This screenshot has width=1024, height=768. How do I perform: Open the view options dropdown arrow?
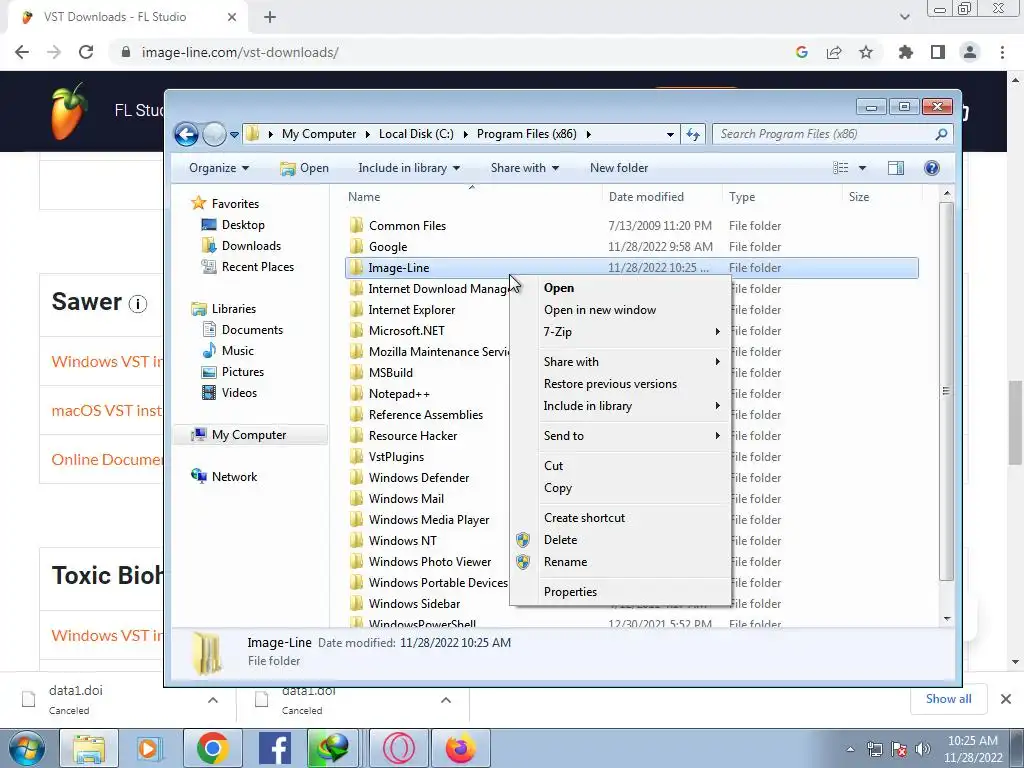click(862, 168)
